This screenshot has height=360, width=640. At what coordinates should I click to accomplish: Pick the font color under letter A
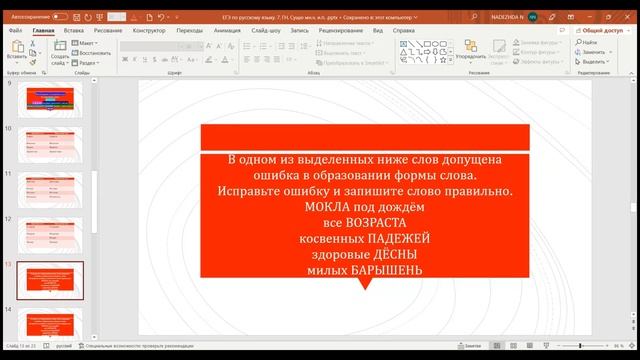[225, 60]
